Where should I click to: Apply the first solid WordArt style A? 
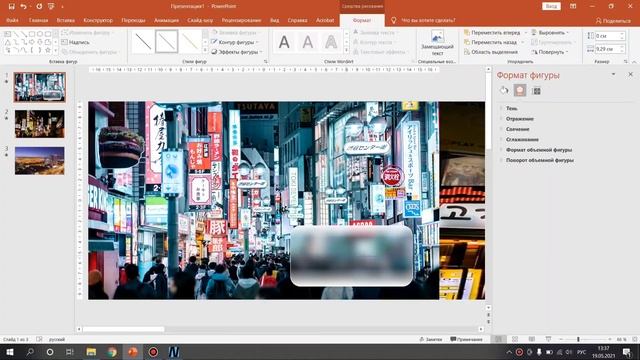coord(284,42)
